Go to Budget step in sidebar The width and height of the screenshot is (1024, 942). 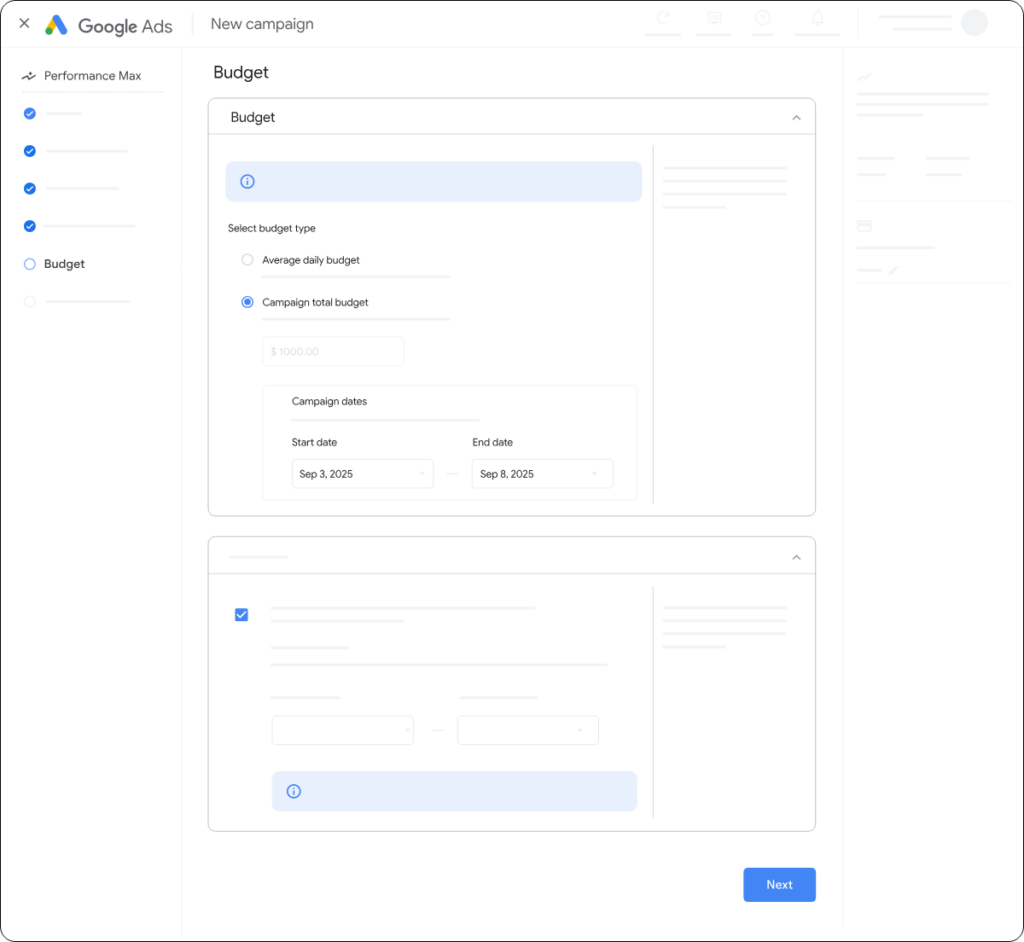click(64, 264)
